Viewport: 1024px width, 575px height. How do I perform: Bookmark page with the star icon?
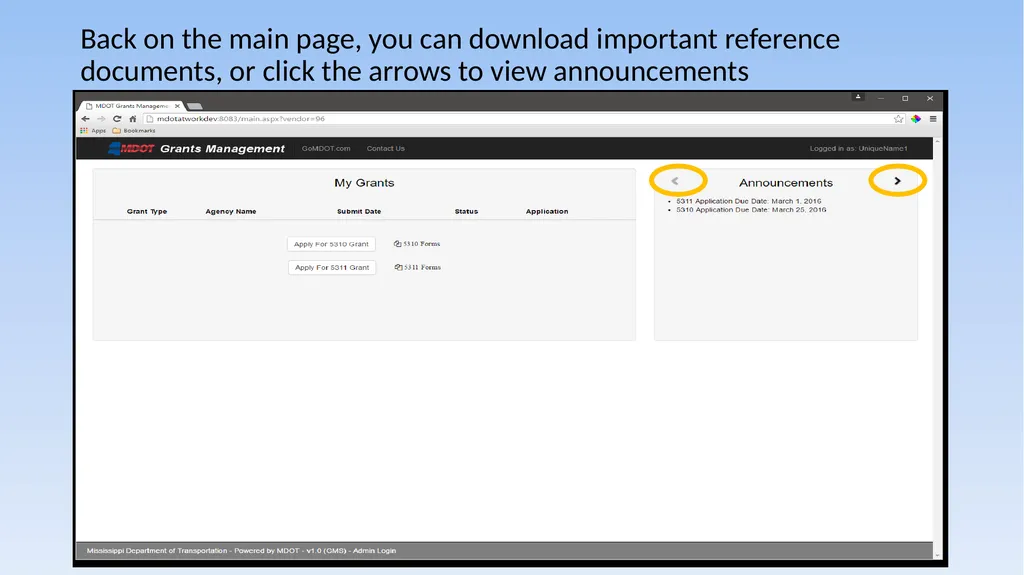point(899,119)
